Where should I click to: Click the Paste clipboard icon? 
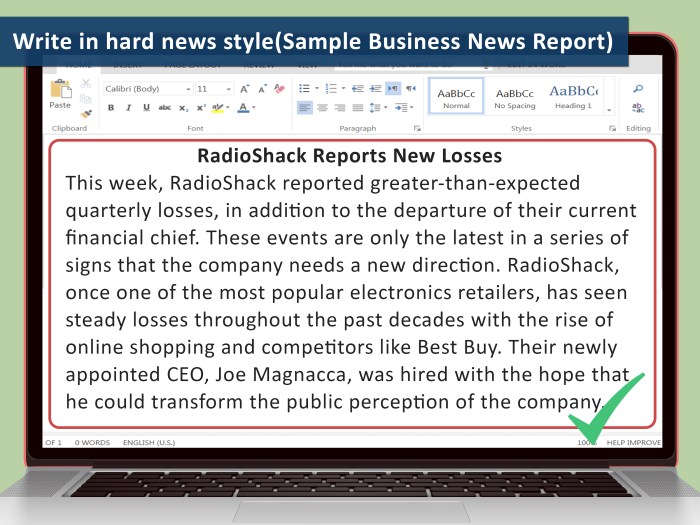(60, 93)
